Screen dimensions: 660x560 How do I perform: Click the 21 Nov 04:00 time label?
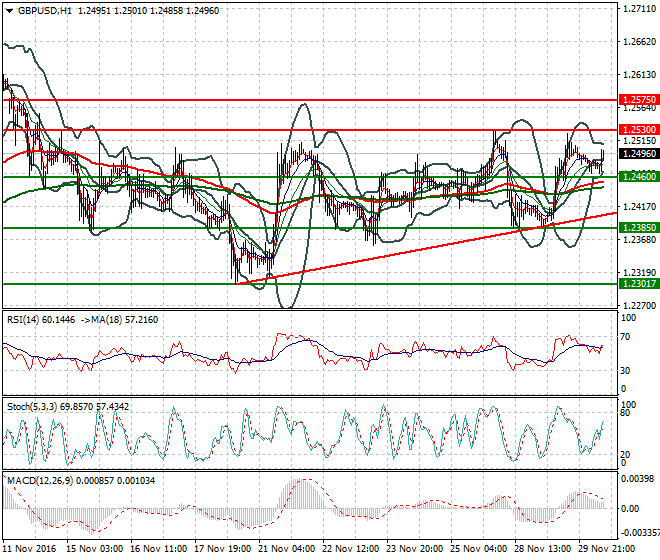(x=287, y=549)
